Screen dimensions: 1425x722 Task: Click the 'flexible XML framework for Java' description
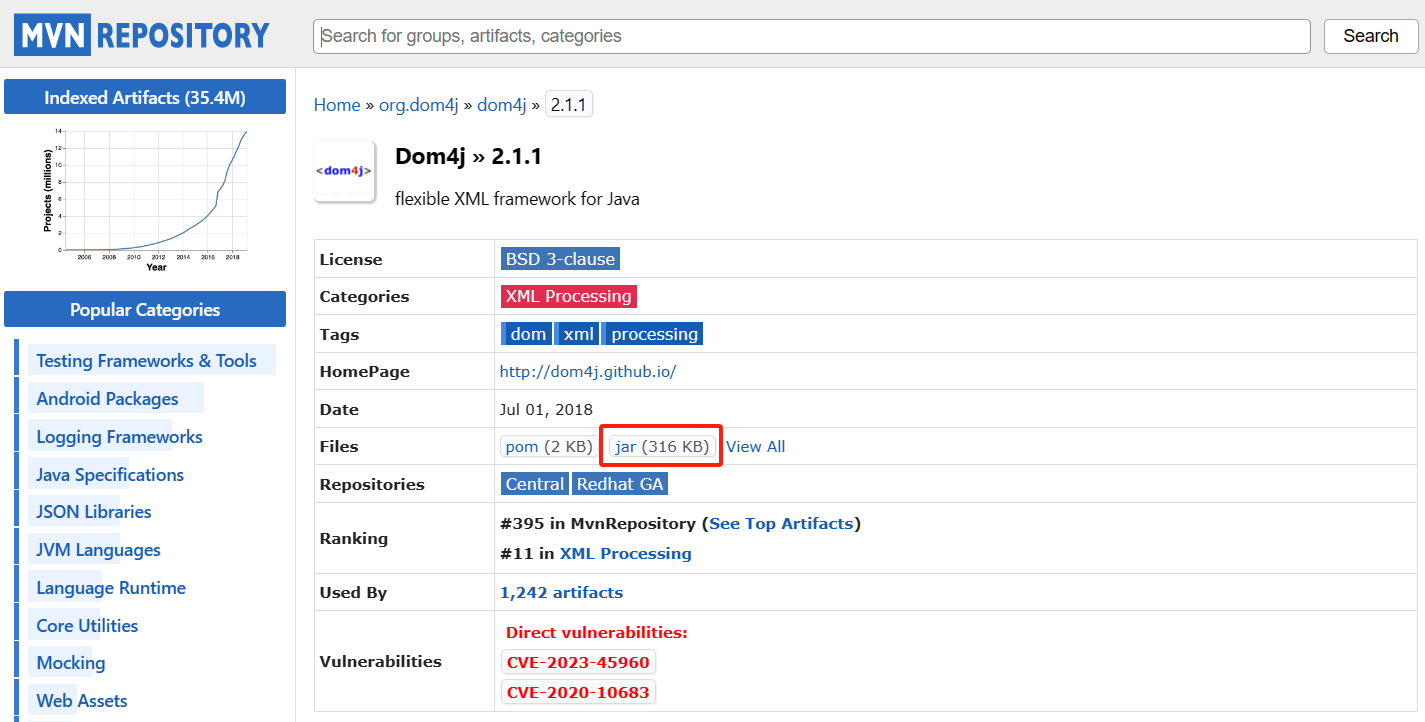517,199
